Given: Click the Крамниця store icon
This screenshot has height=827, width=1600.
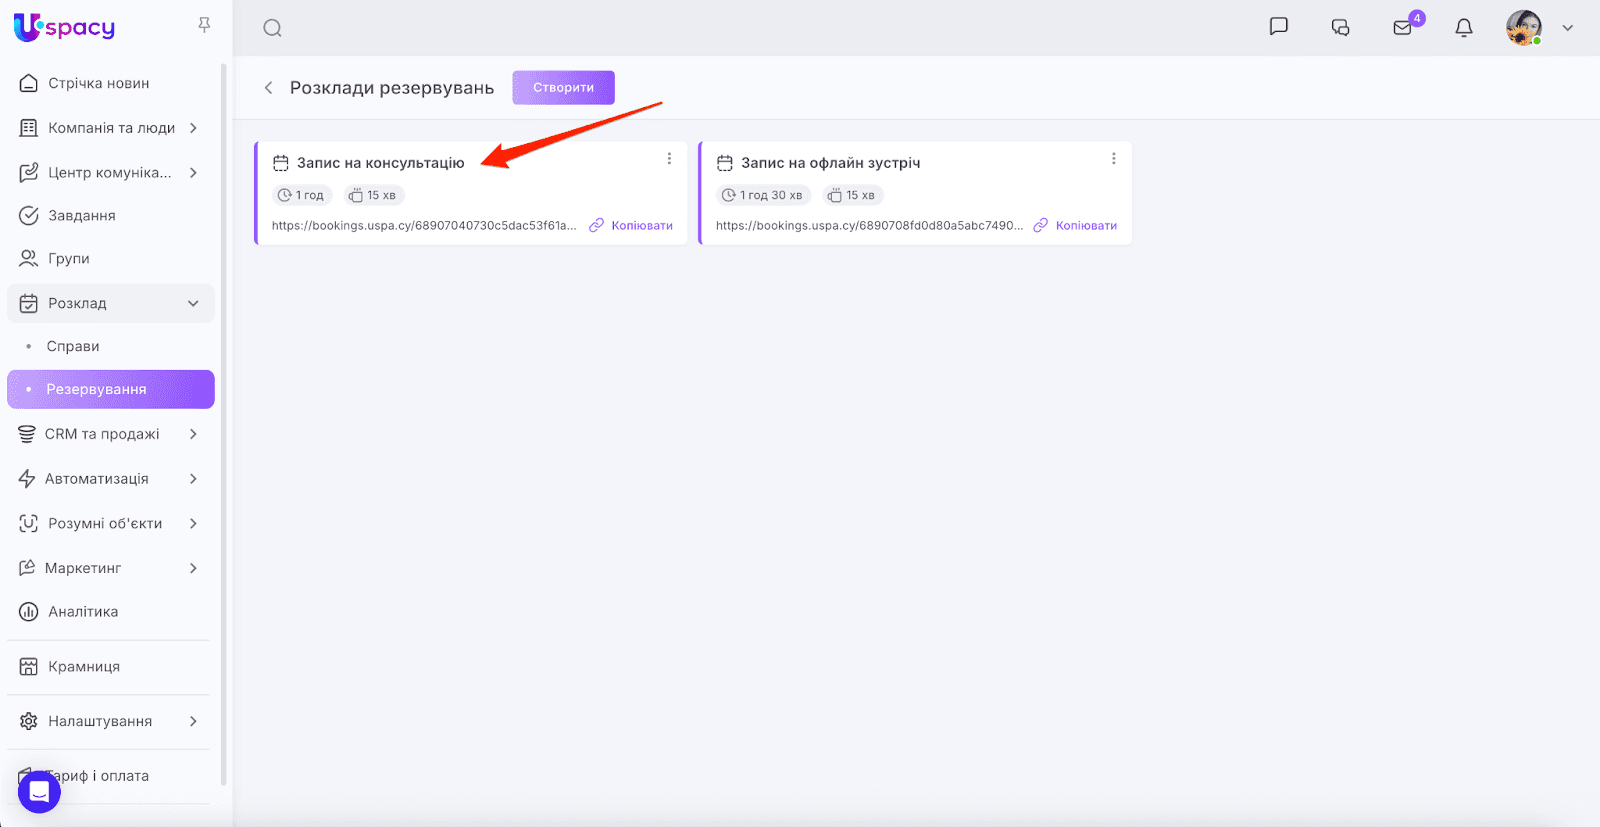Looking at the screenshot, I should click(29, 667).
